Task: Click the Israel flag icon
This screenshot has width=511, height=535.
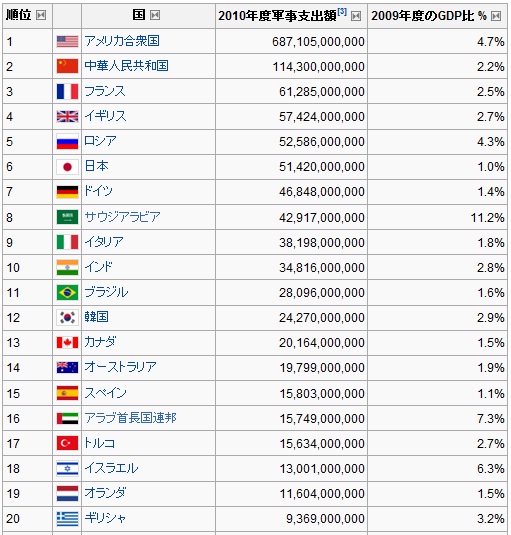Action: click(67, 468)
